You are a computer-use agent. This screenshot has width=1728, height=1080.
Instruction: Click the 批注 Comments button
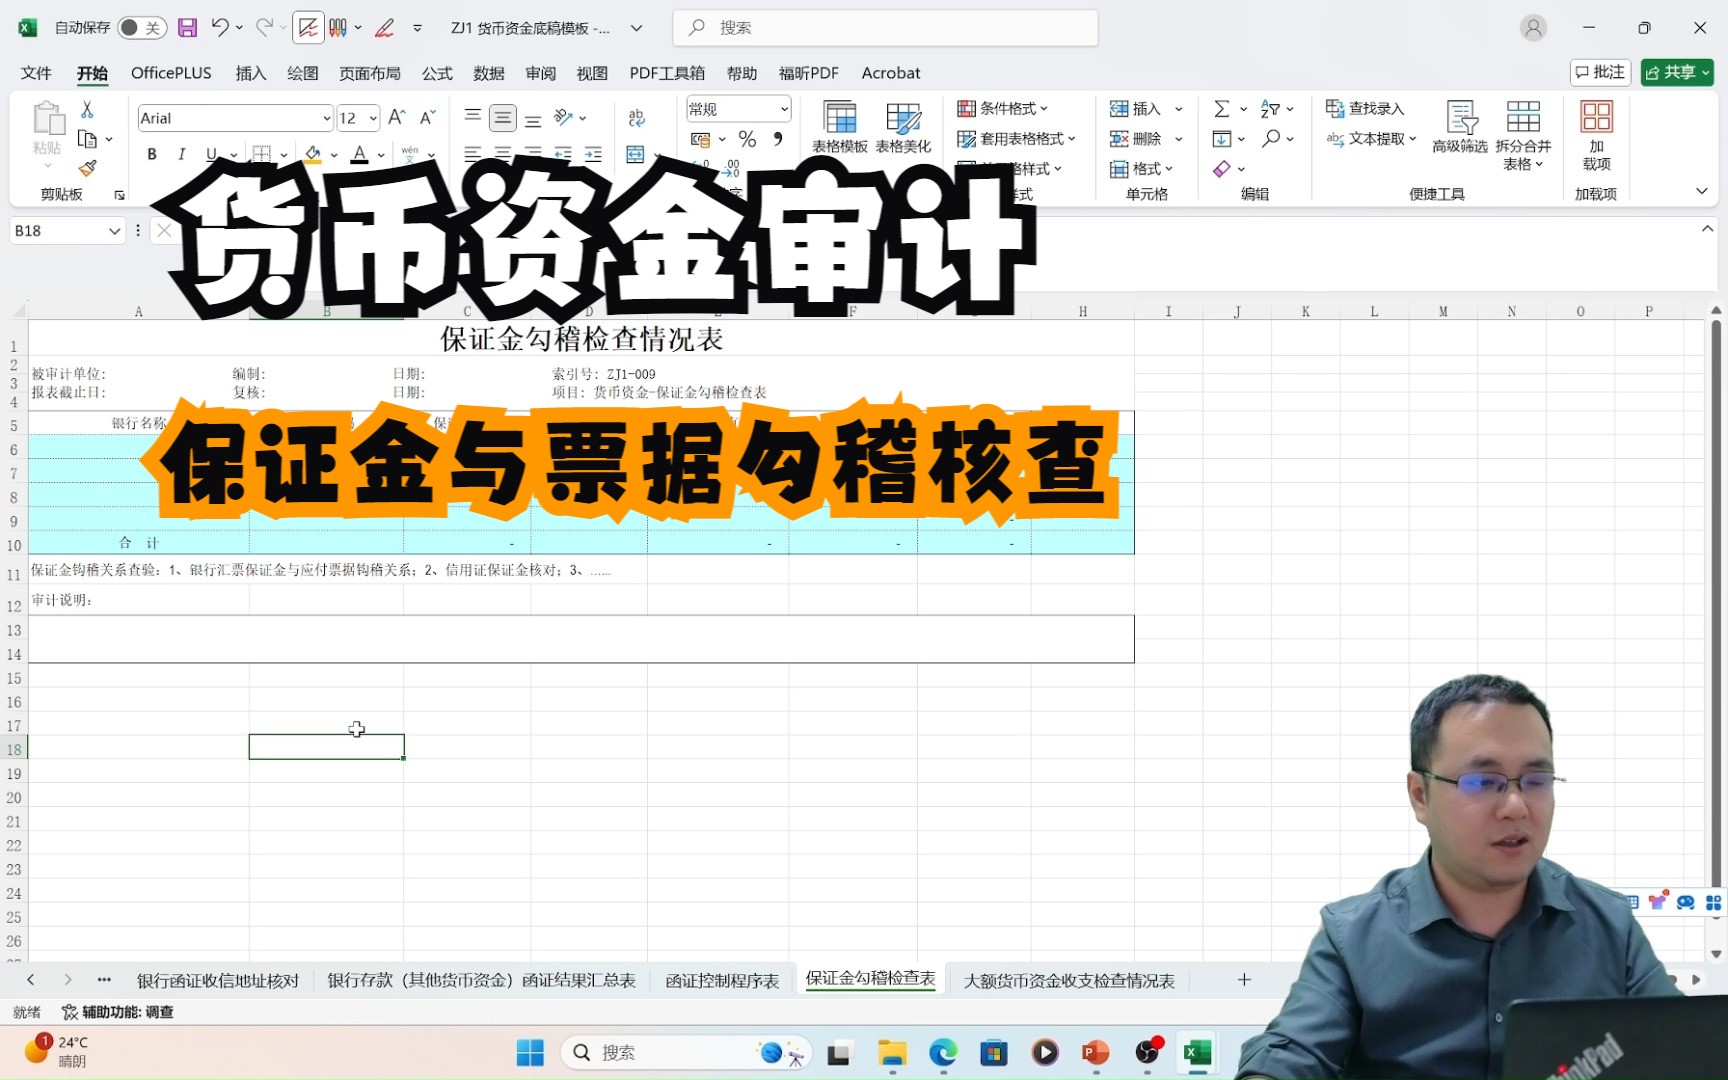pos(1600,72)
